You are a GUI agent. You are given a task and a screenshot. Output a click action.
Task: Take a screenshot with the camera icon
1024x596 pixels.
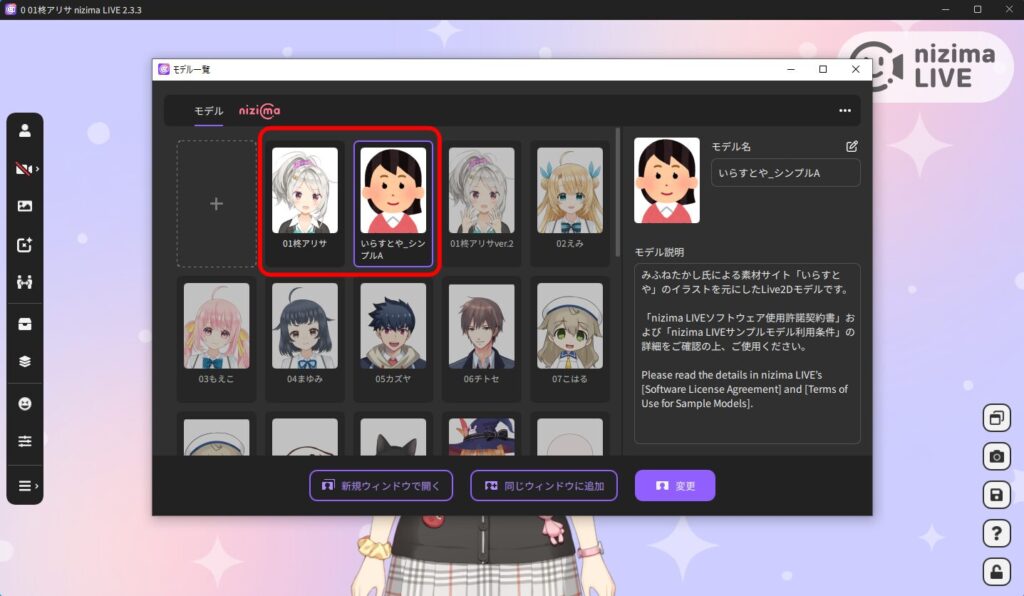(x=997, y=457)
